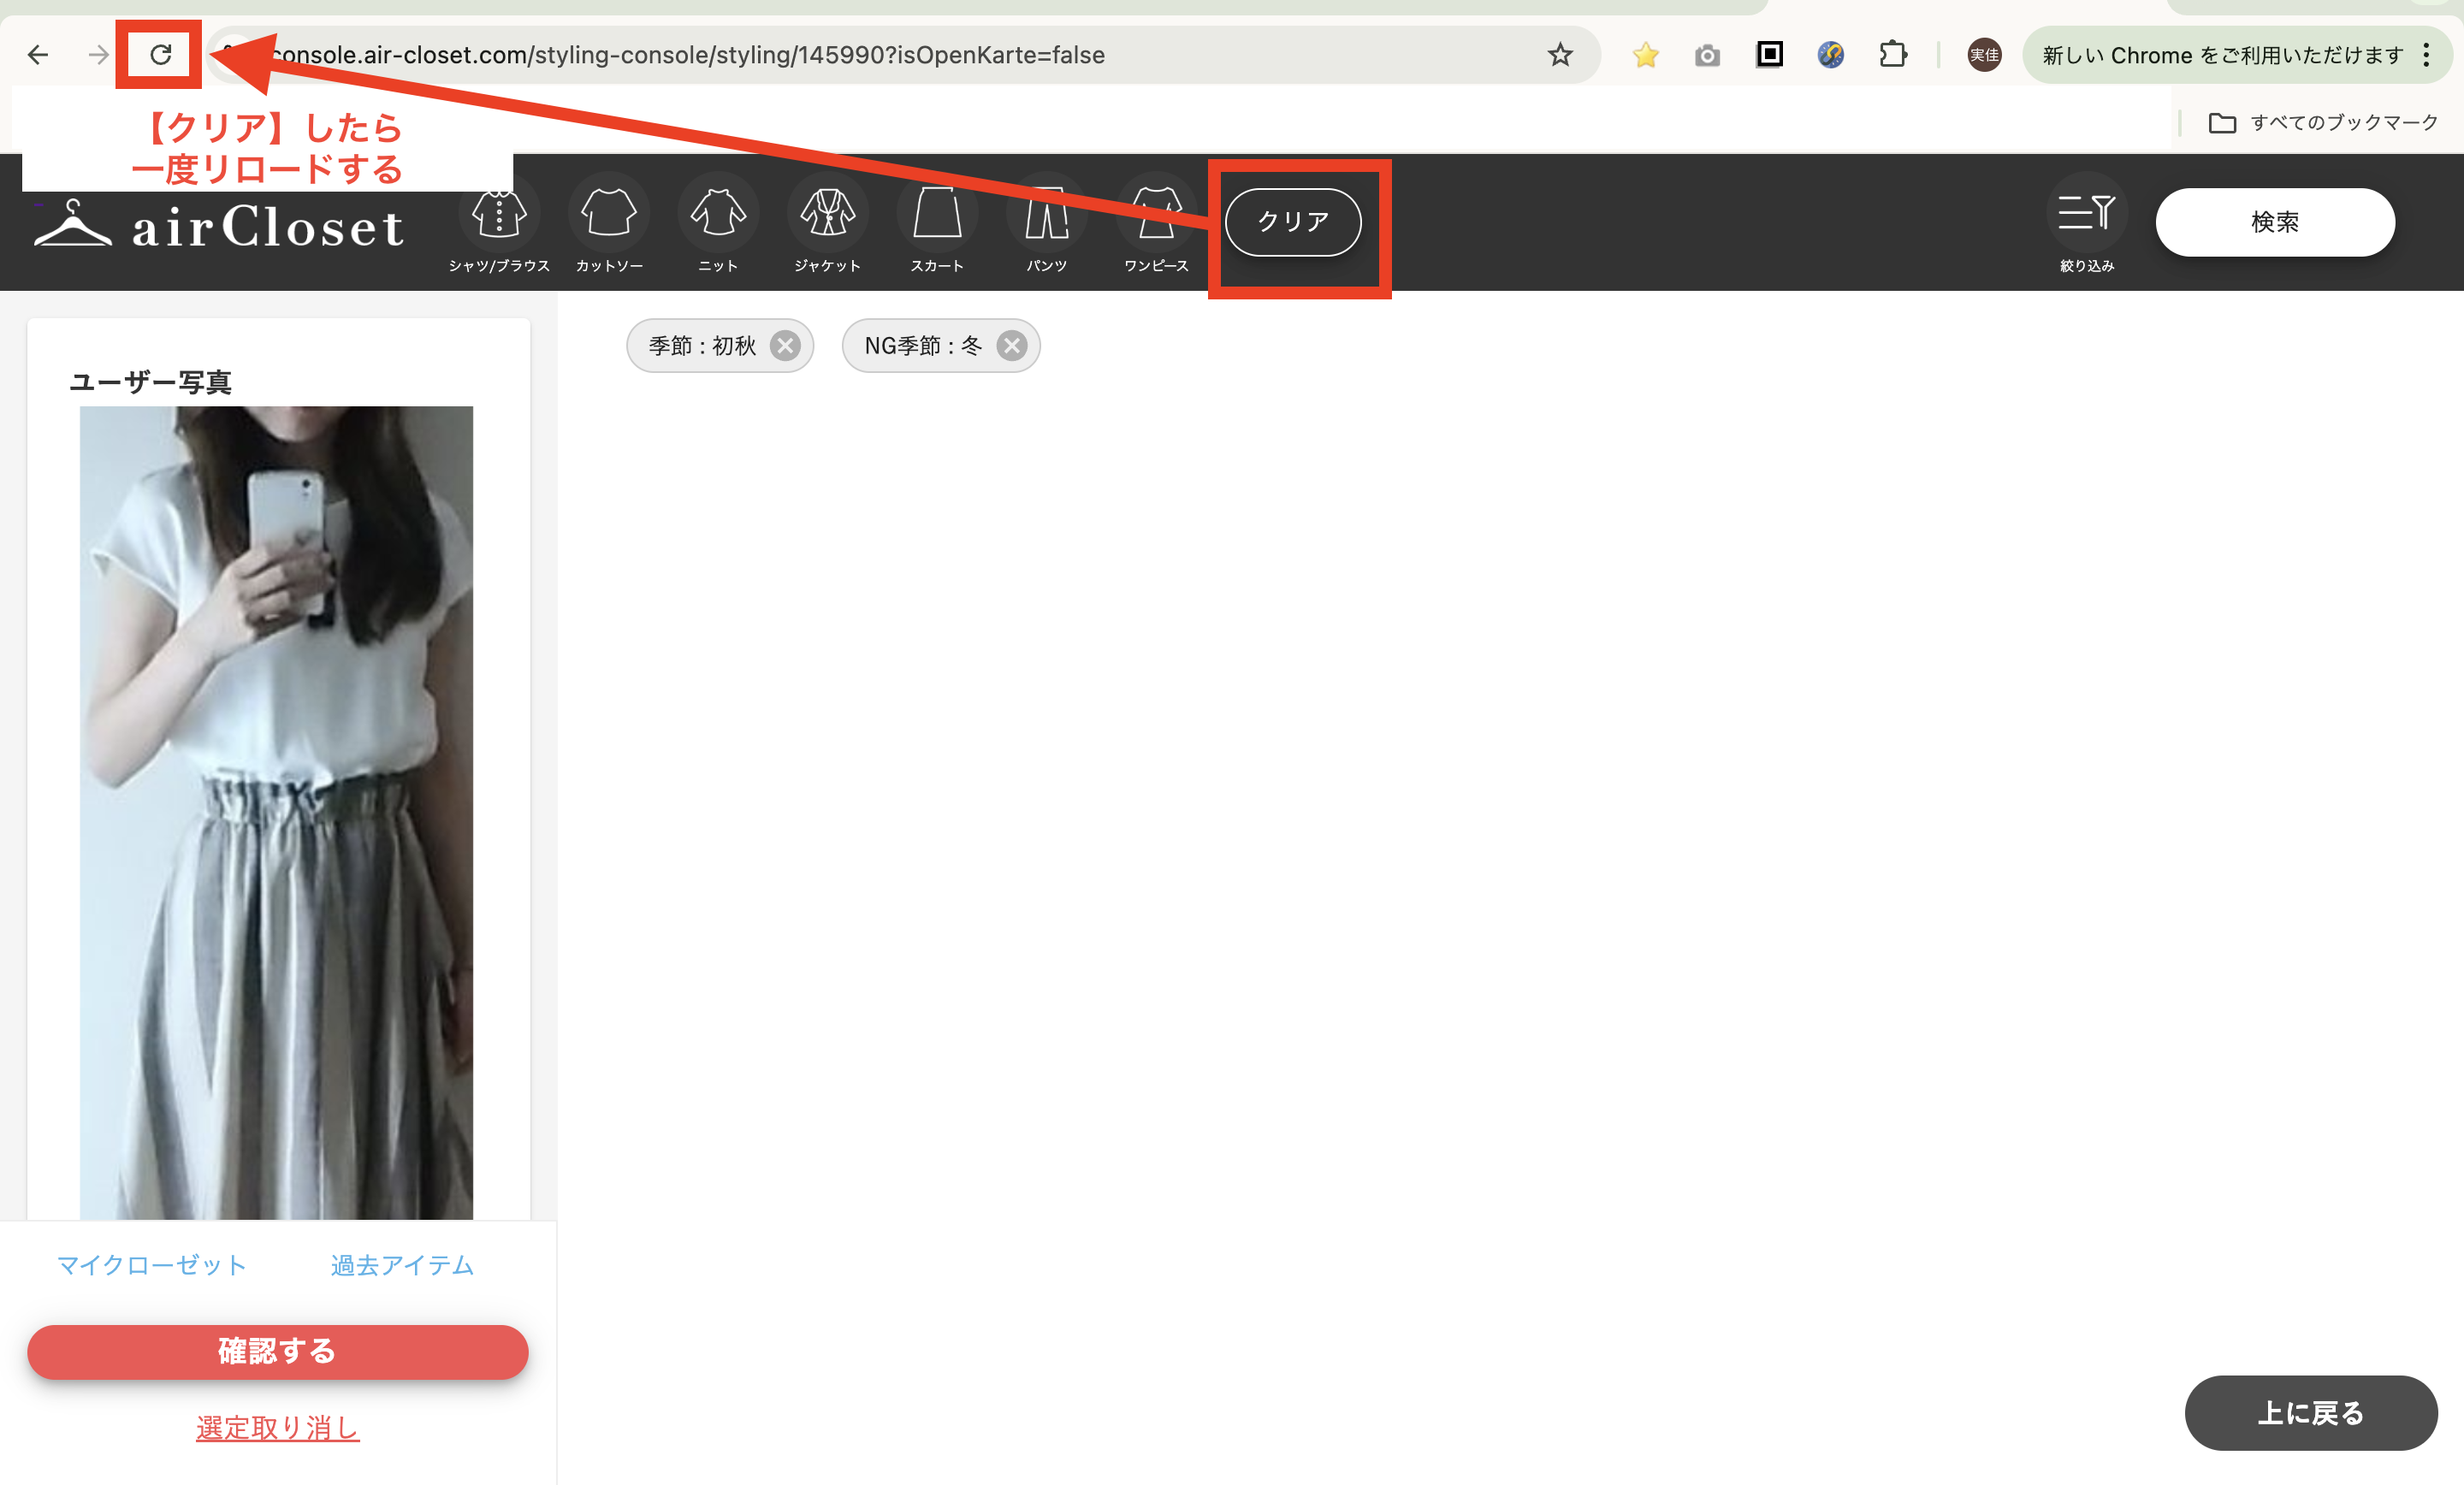This screenshot has width=2464, height=1485.
Task: Click the user photo thumbnail
Action: 276,811
